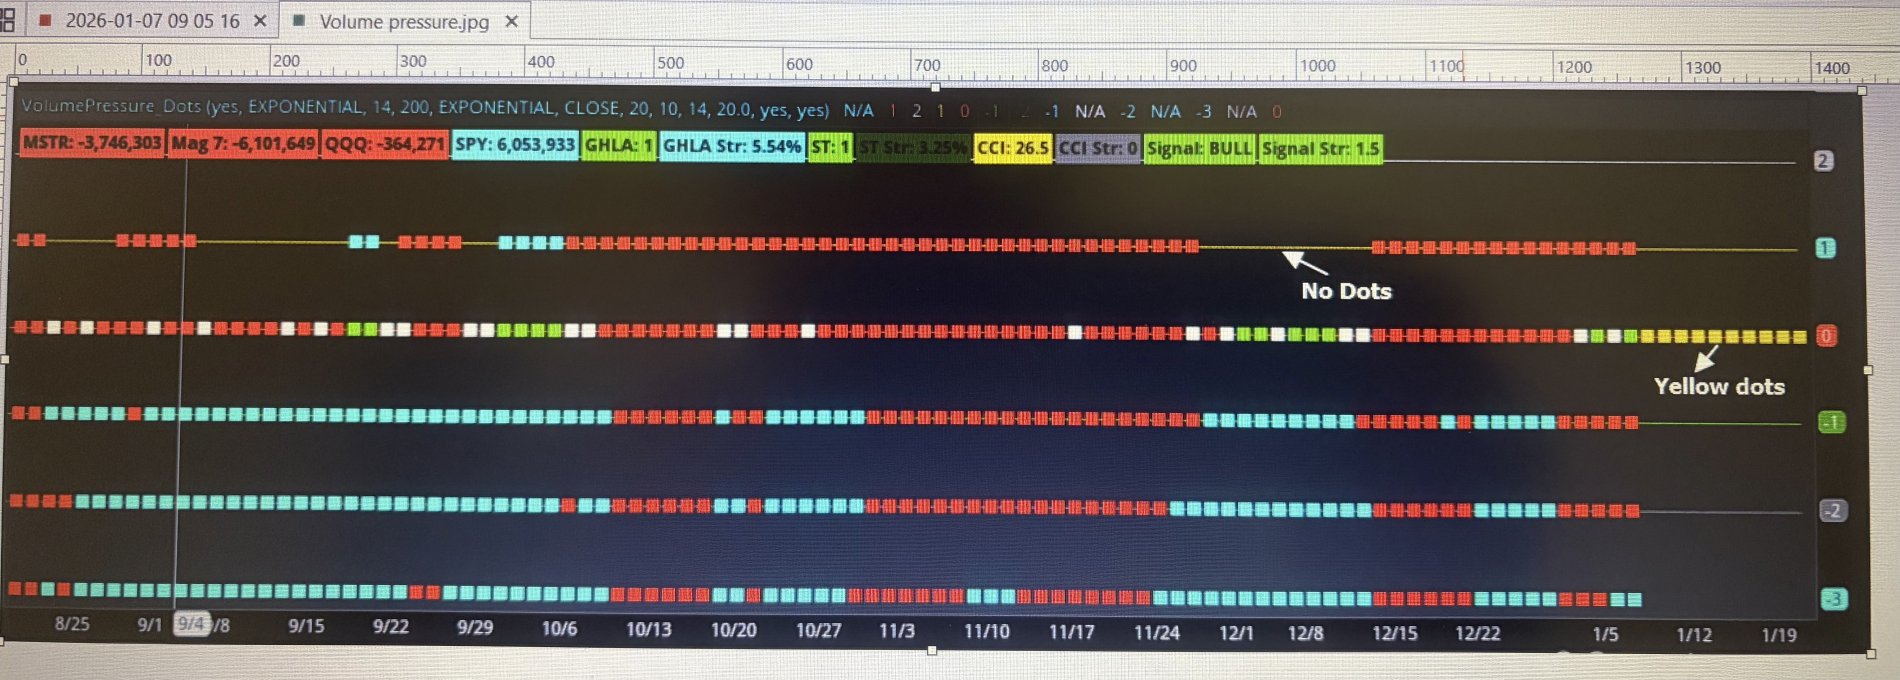Click the red MSTR: -3,746,303 label
The width and height of the screenshot is (1900, 680).
(x=92, y=143)
